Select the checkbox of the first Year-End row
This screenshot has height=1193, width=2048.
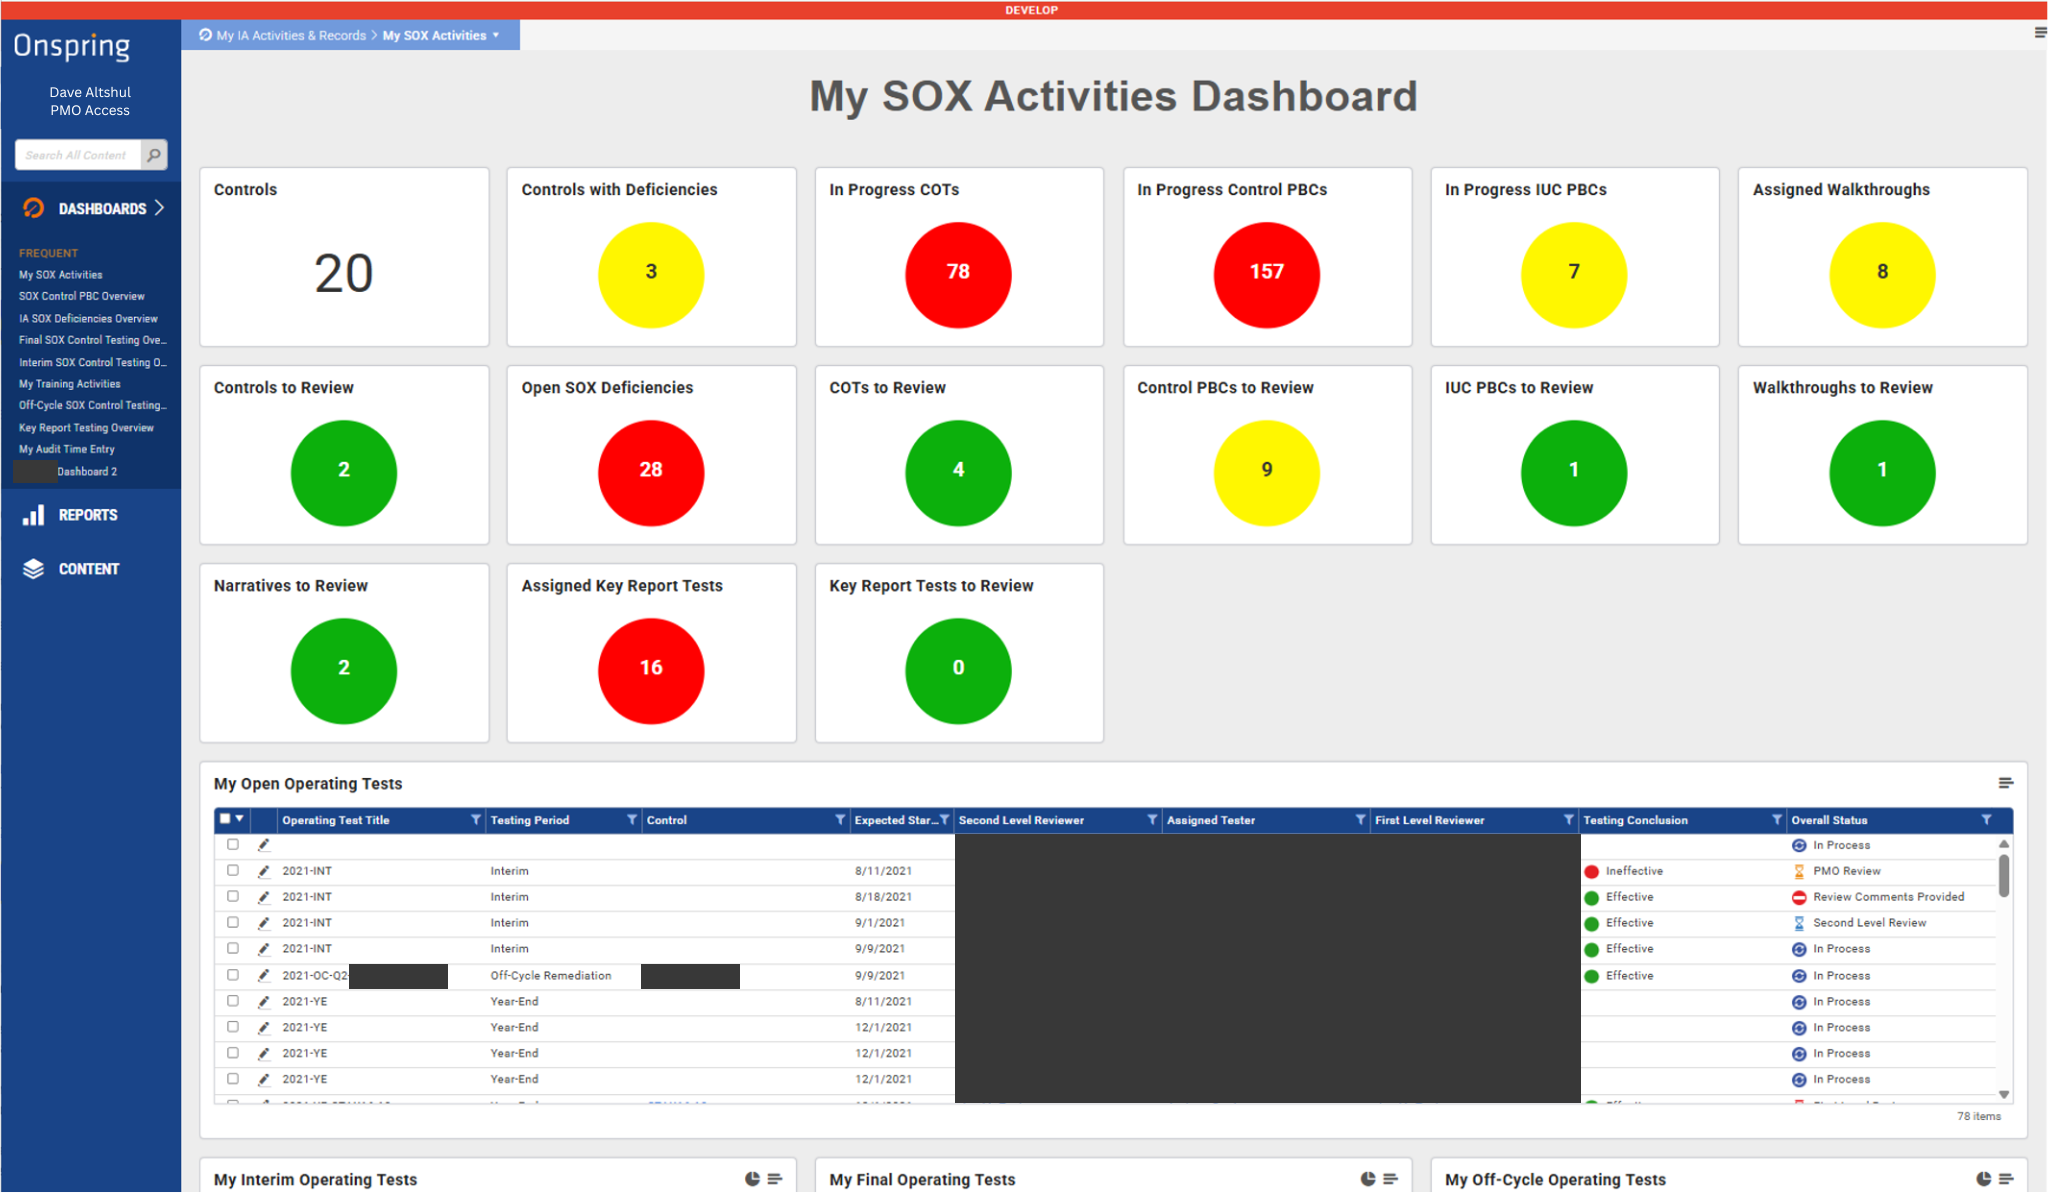click(233, 1001)
